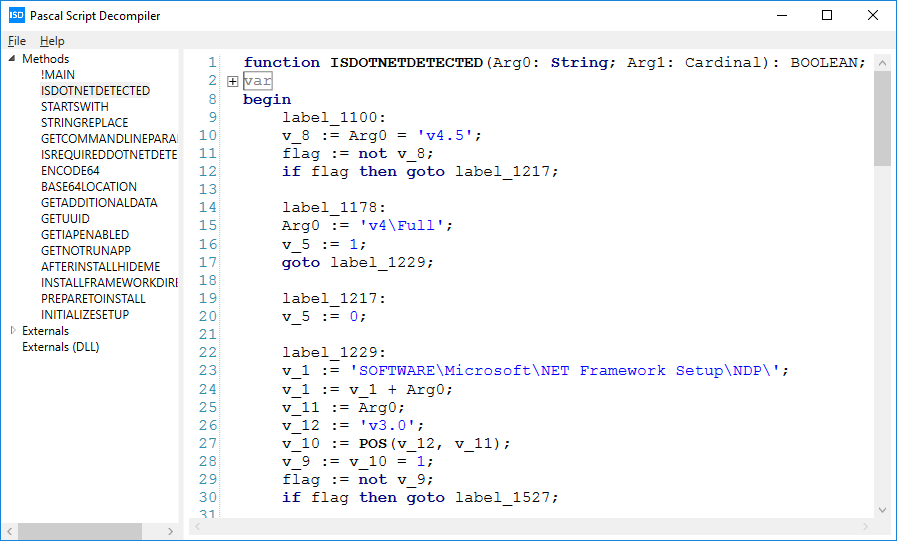
Task: Open the Help menu
Action: tap(52, 41)
